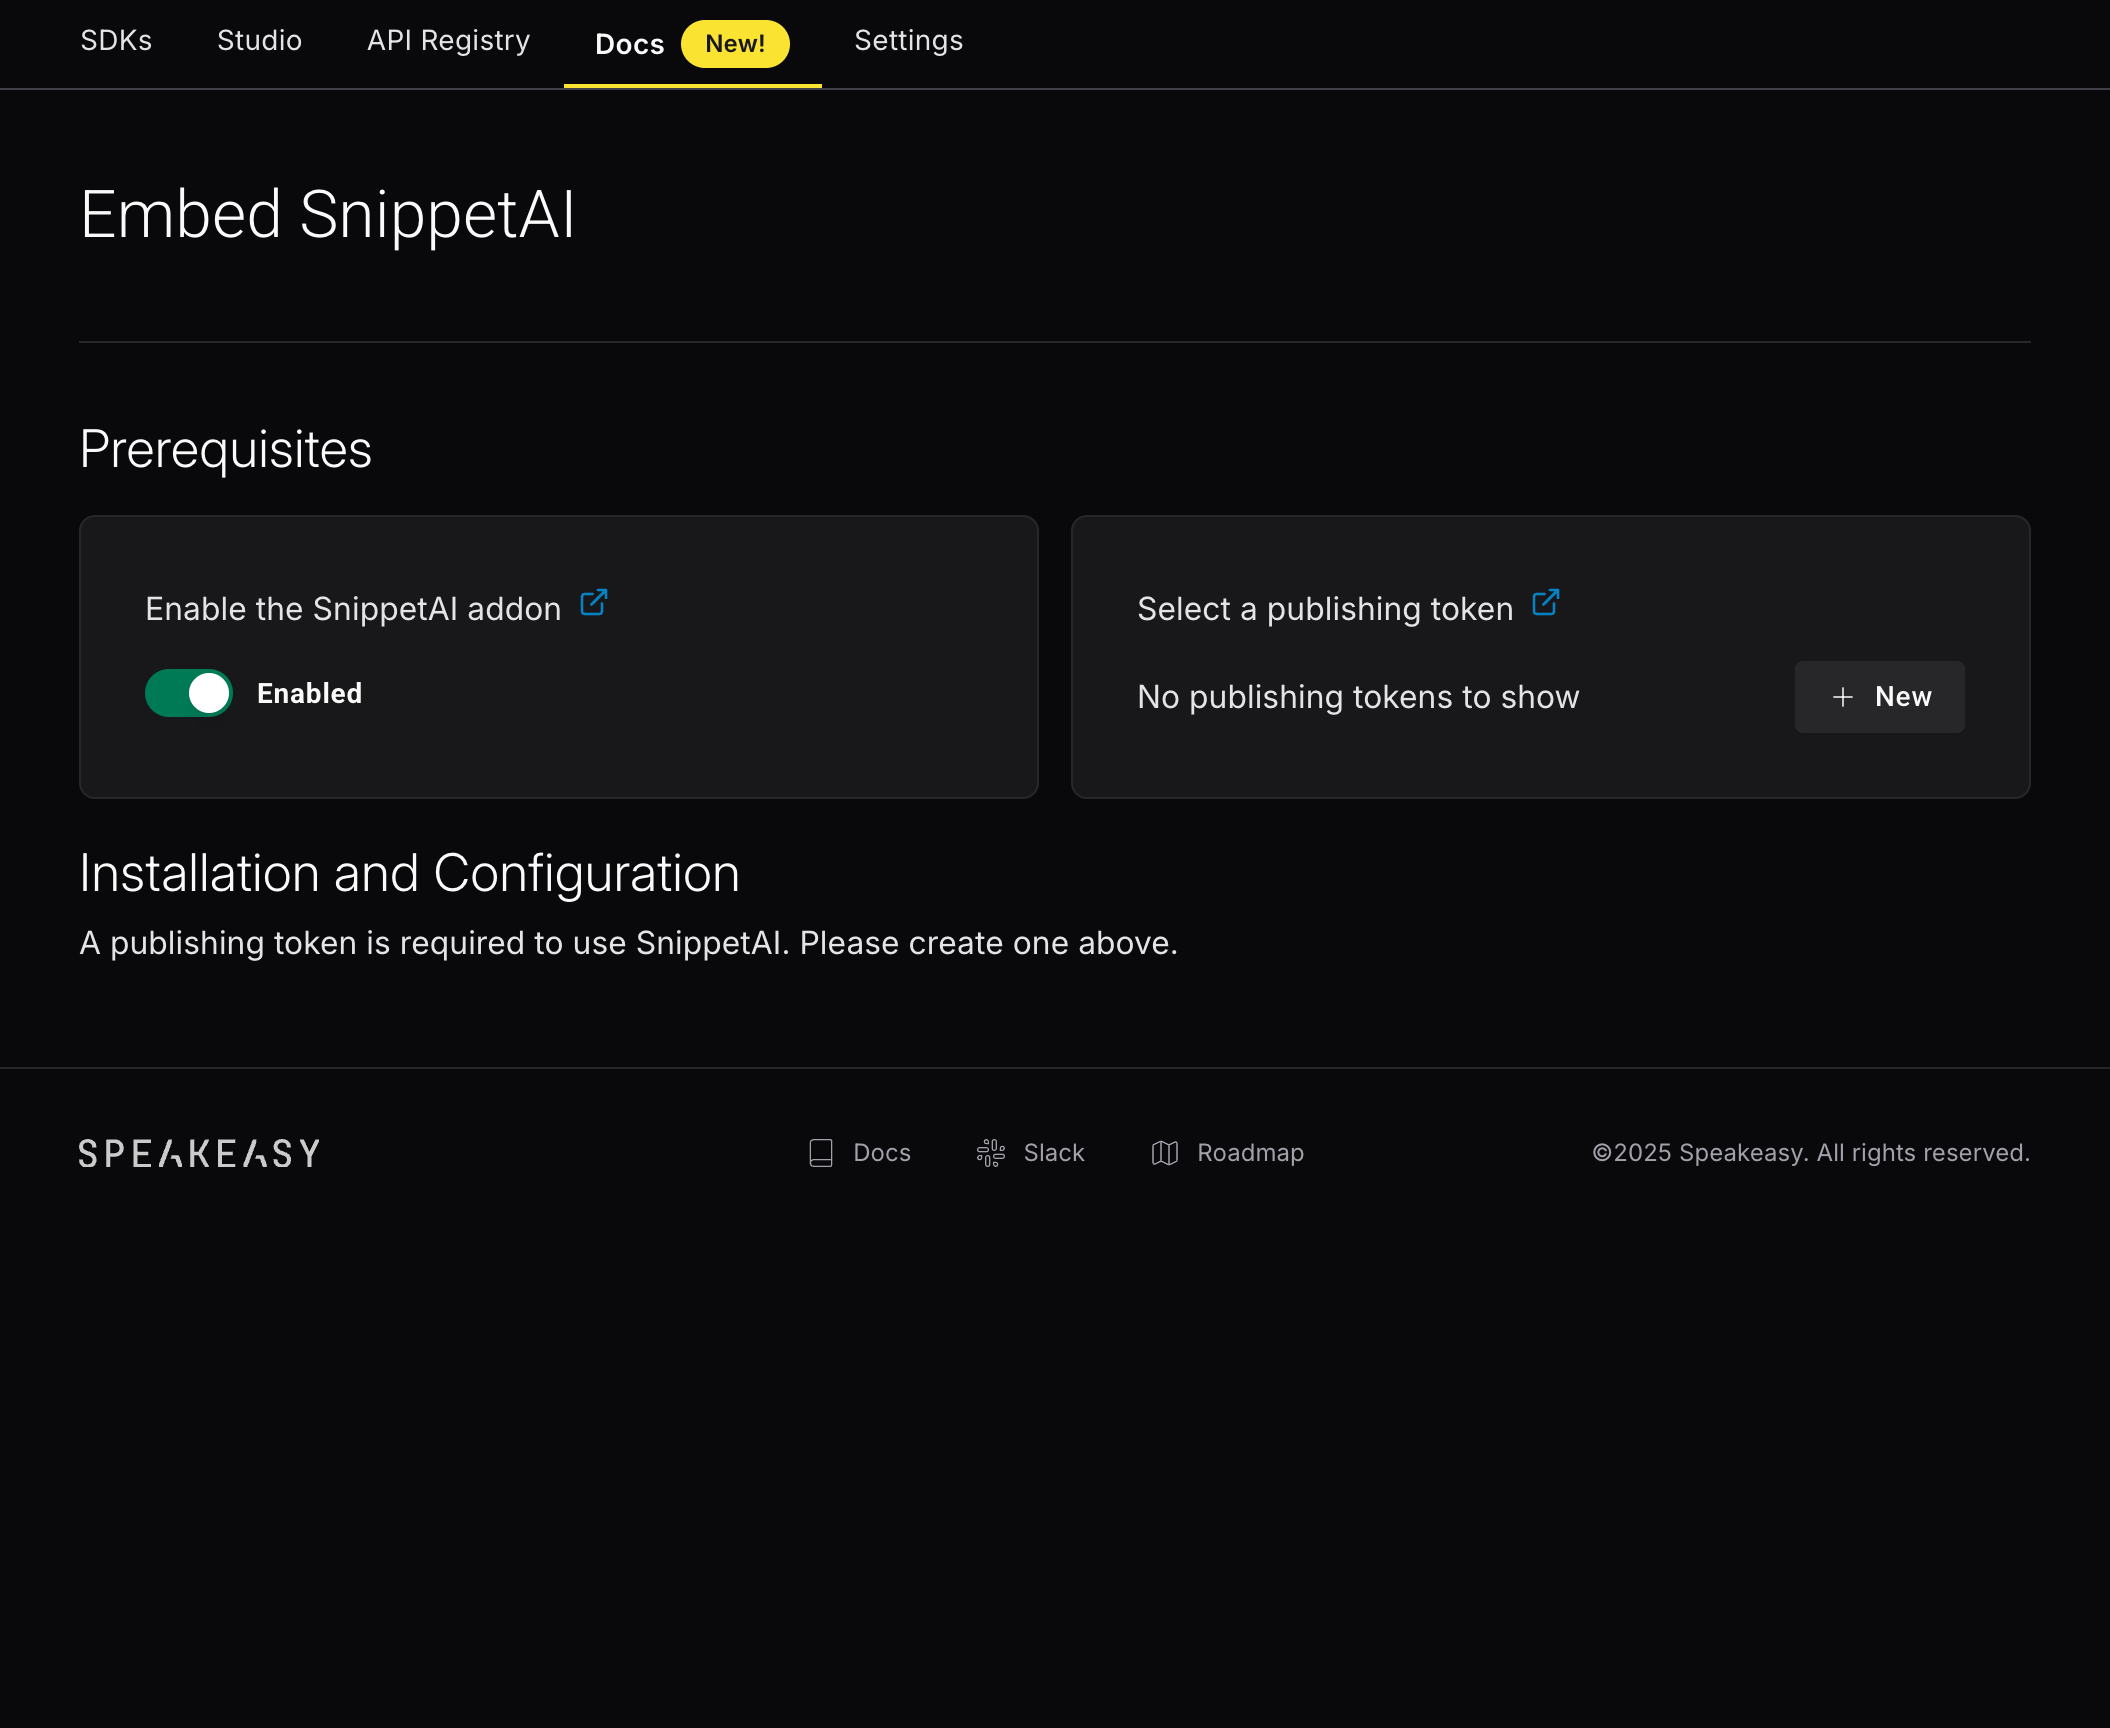Open Slack from the footer icon

pos(990,1152)
